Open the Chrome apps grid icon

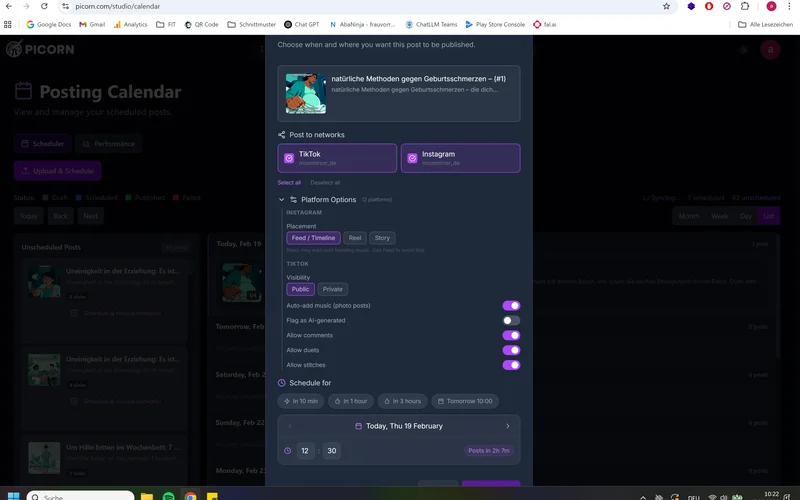[9, 24]
